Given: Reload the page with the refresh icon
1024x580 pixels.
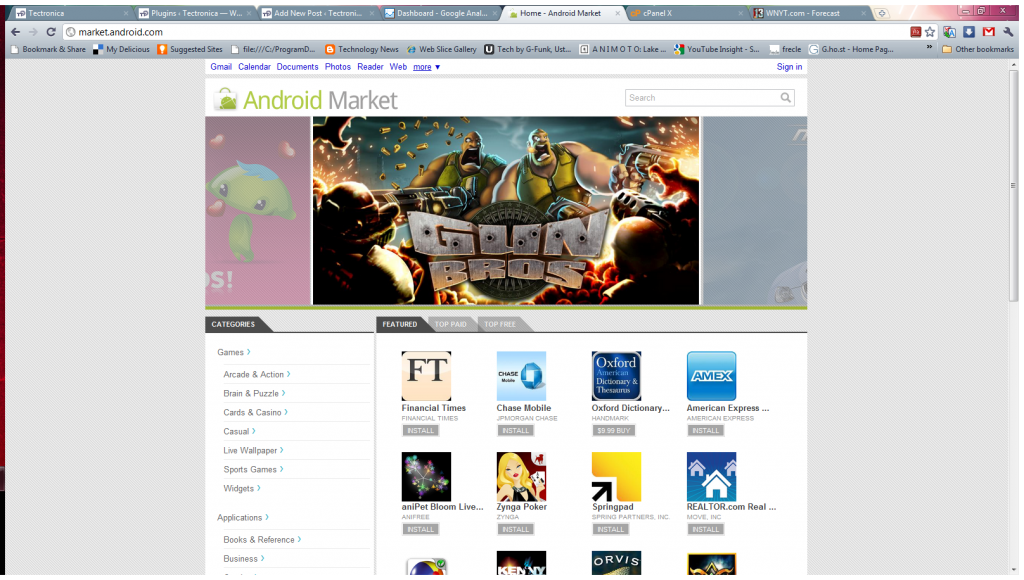Looking at the screenshot, I should point(51,32).
